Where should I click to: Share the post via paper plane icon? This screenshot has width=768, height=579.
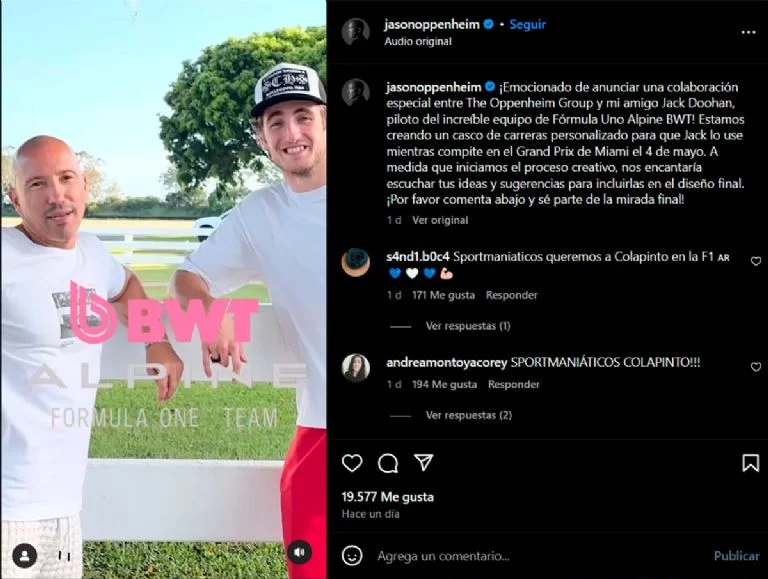pos(424,462)
